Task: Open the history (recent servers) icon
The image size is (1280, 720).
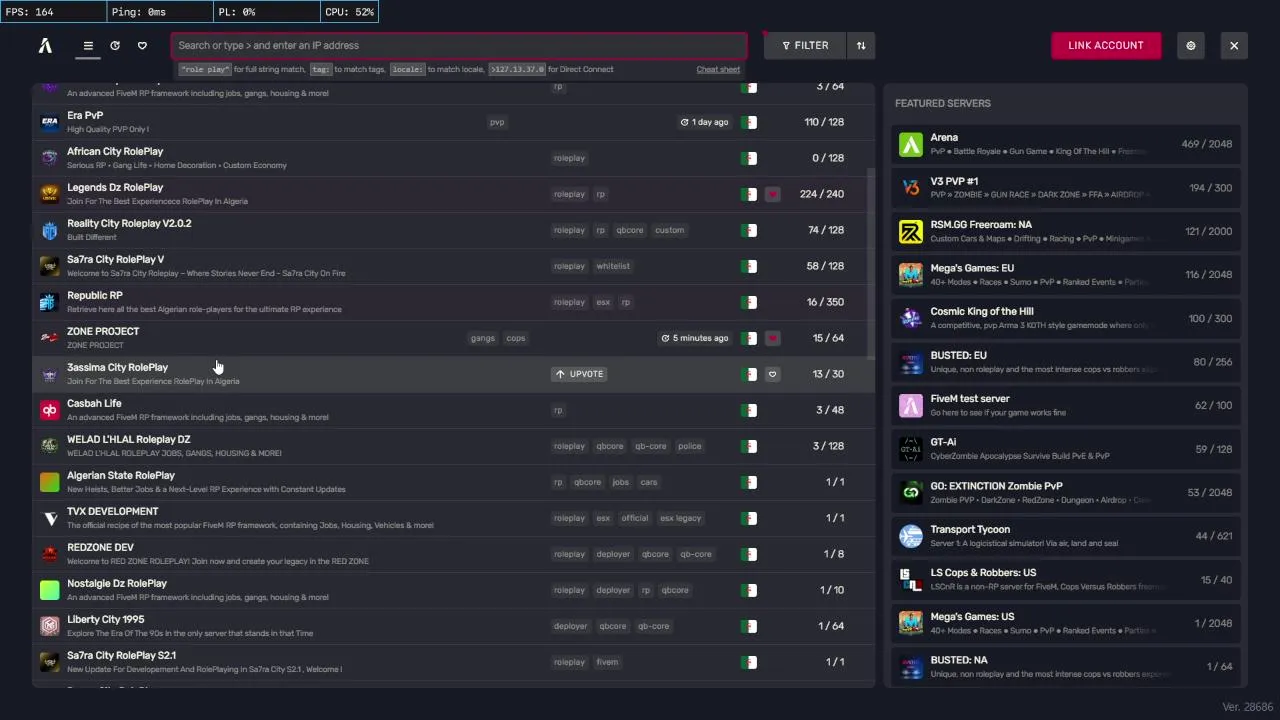Action: (x=115, y=45)
